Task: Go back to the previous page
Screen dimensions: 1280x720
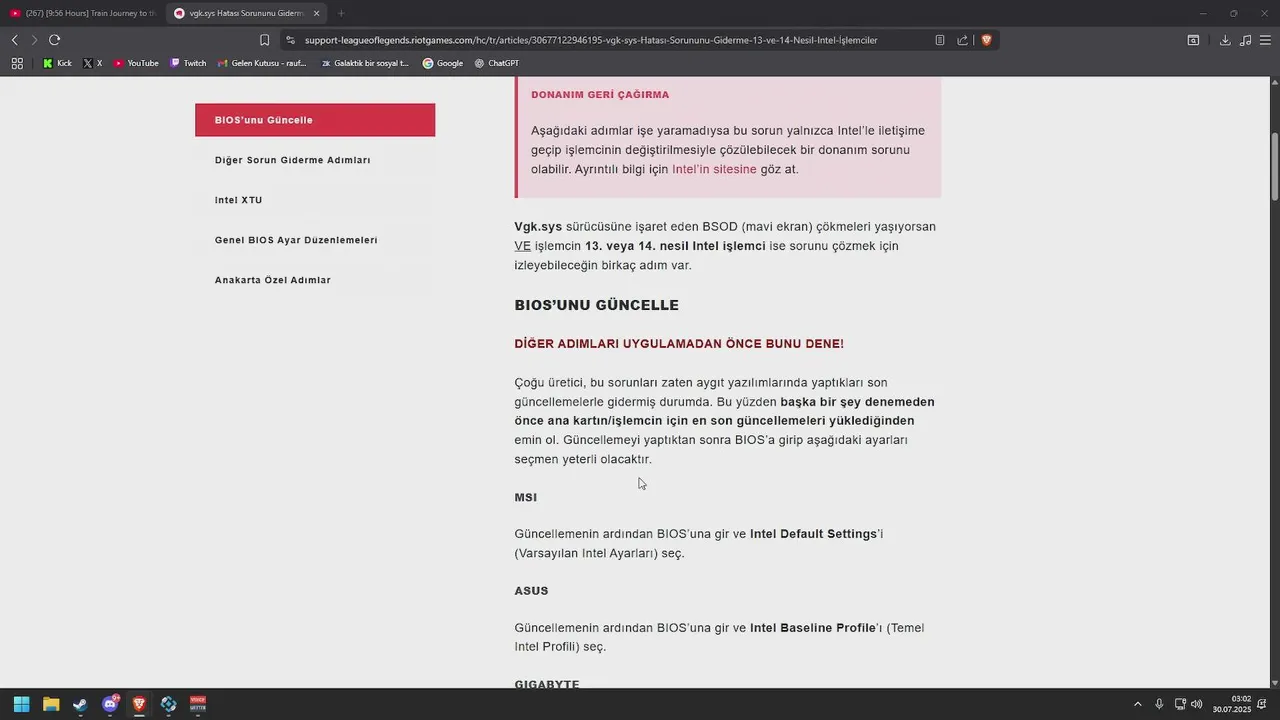Action: [14, 40]
